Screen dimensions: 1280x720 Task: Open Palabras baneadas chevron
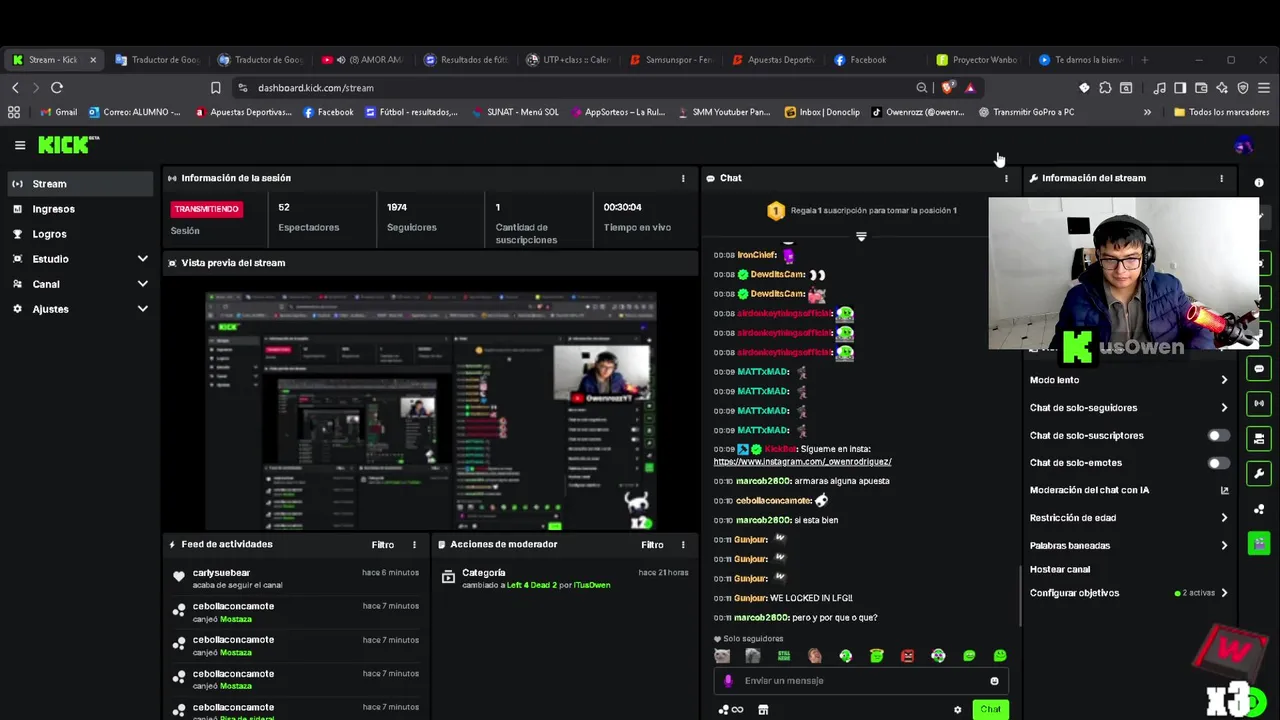[1224, 546]
